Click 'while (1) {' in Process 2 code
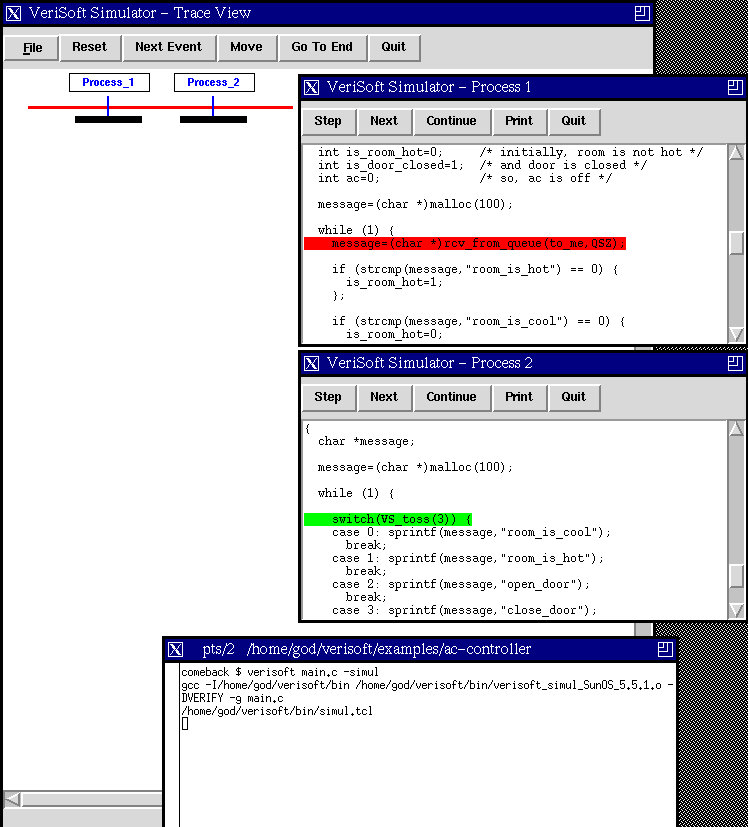 [x=356, y=494]
